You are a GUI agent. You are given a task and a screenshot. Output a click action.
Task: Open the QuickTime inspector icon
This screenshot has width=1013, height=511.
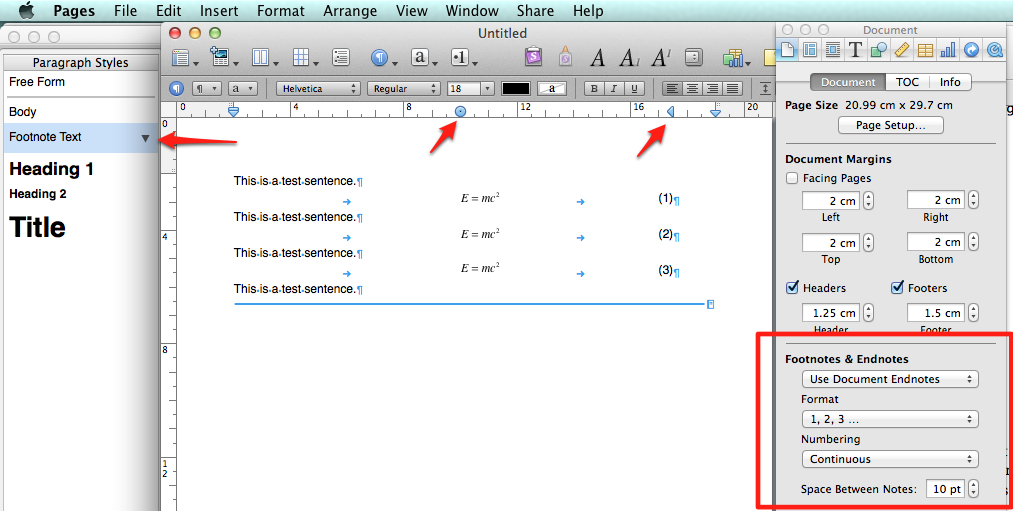coord(994,49)
